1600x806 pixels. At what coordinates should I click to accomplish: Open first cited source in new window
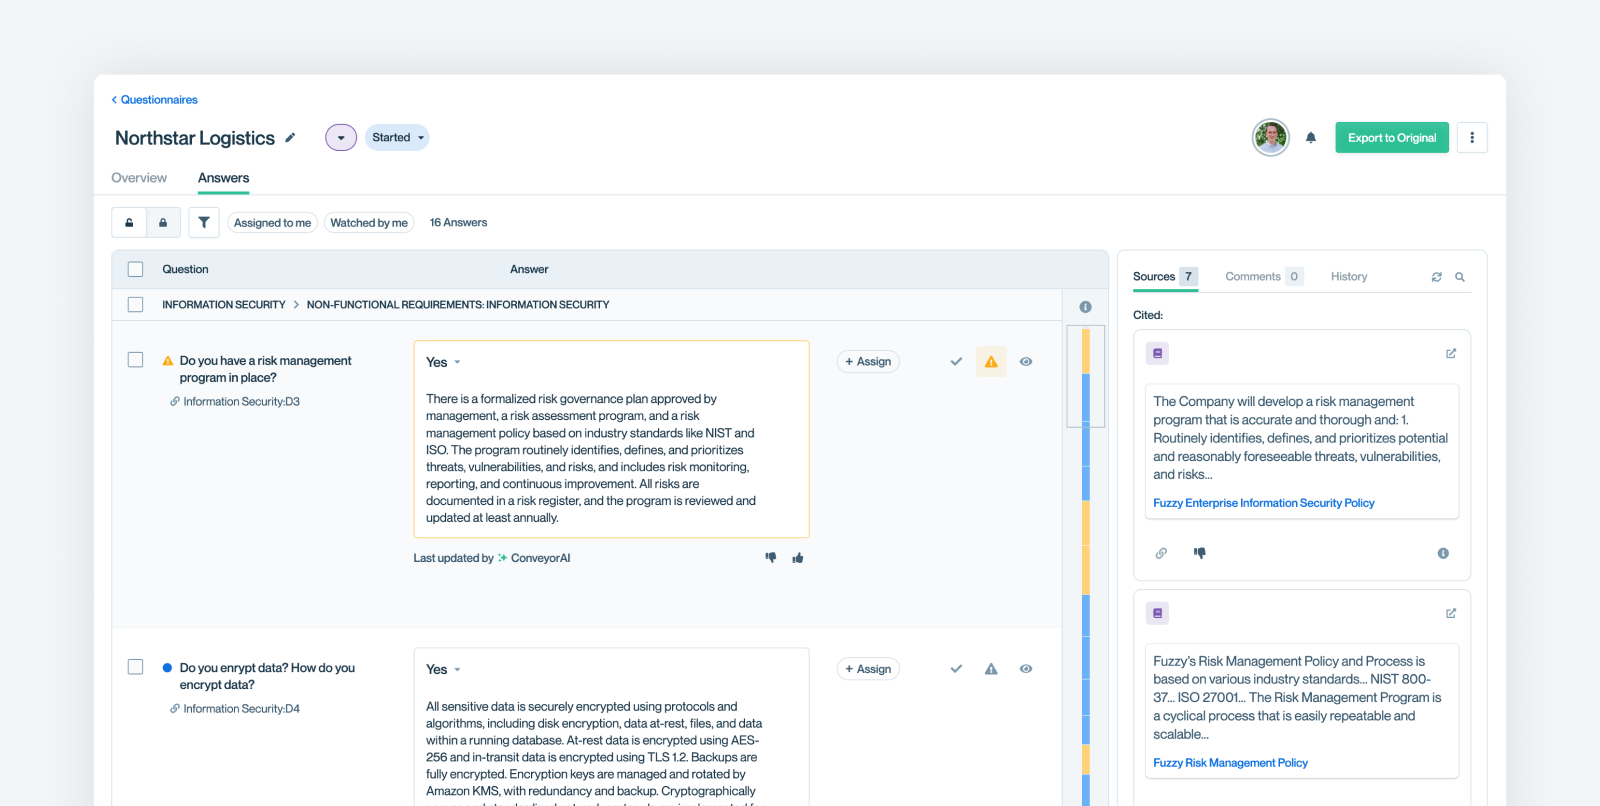pos(1451,353)
